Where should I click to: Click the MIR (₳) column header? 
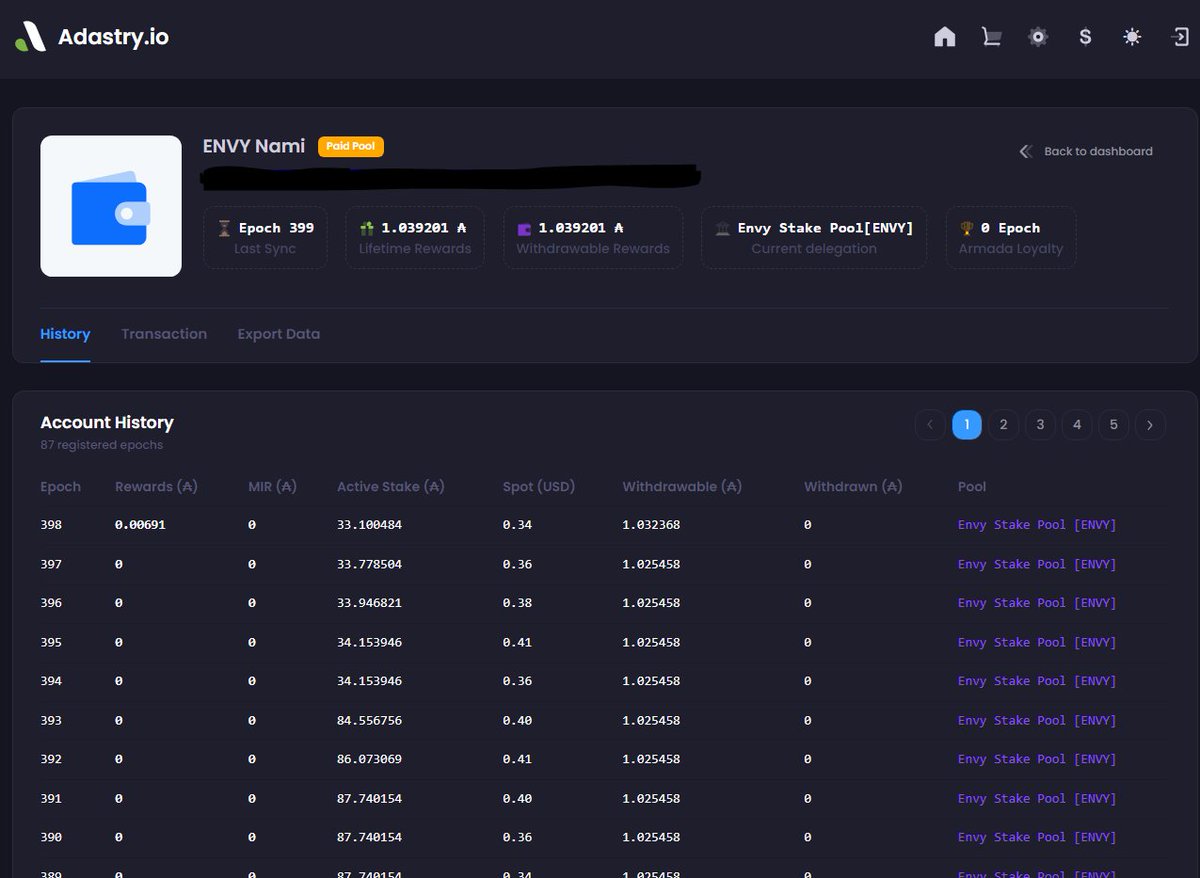(273, 487)
